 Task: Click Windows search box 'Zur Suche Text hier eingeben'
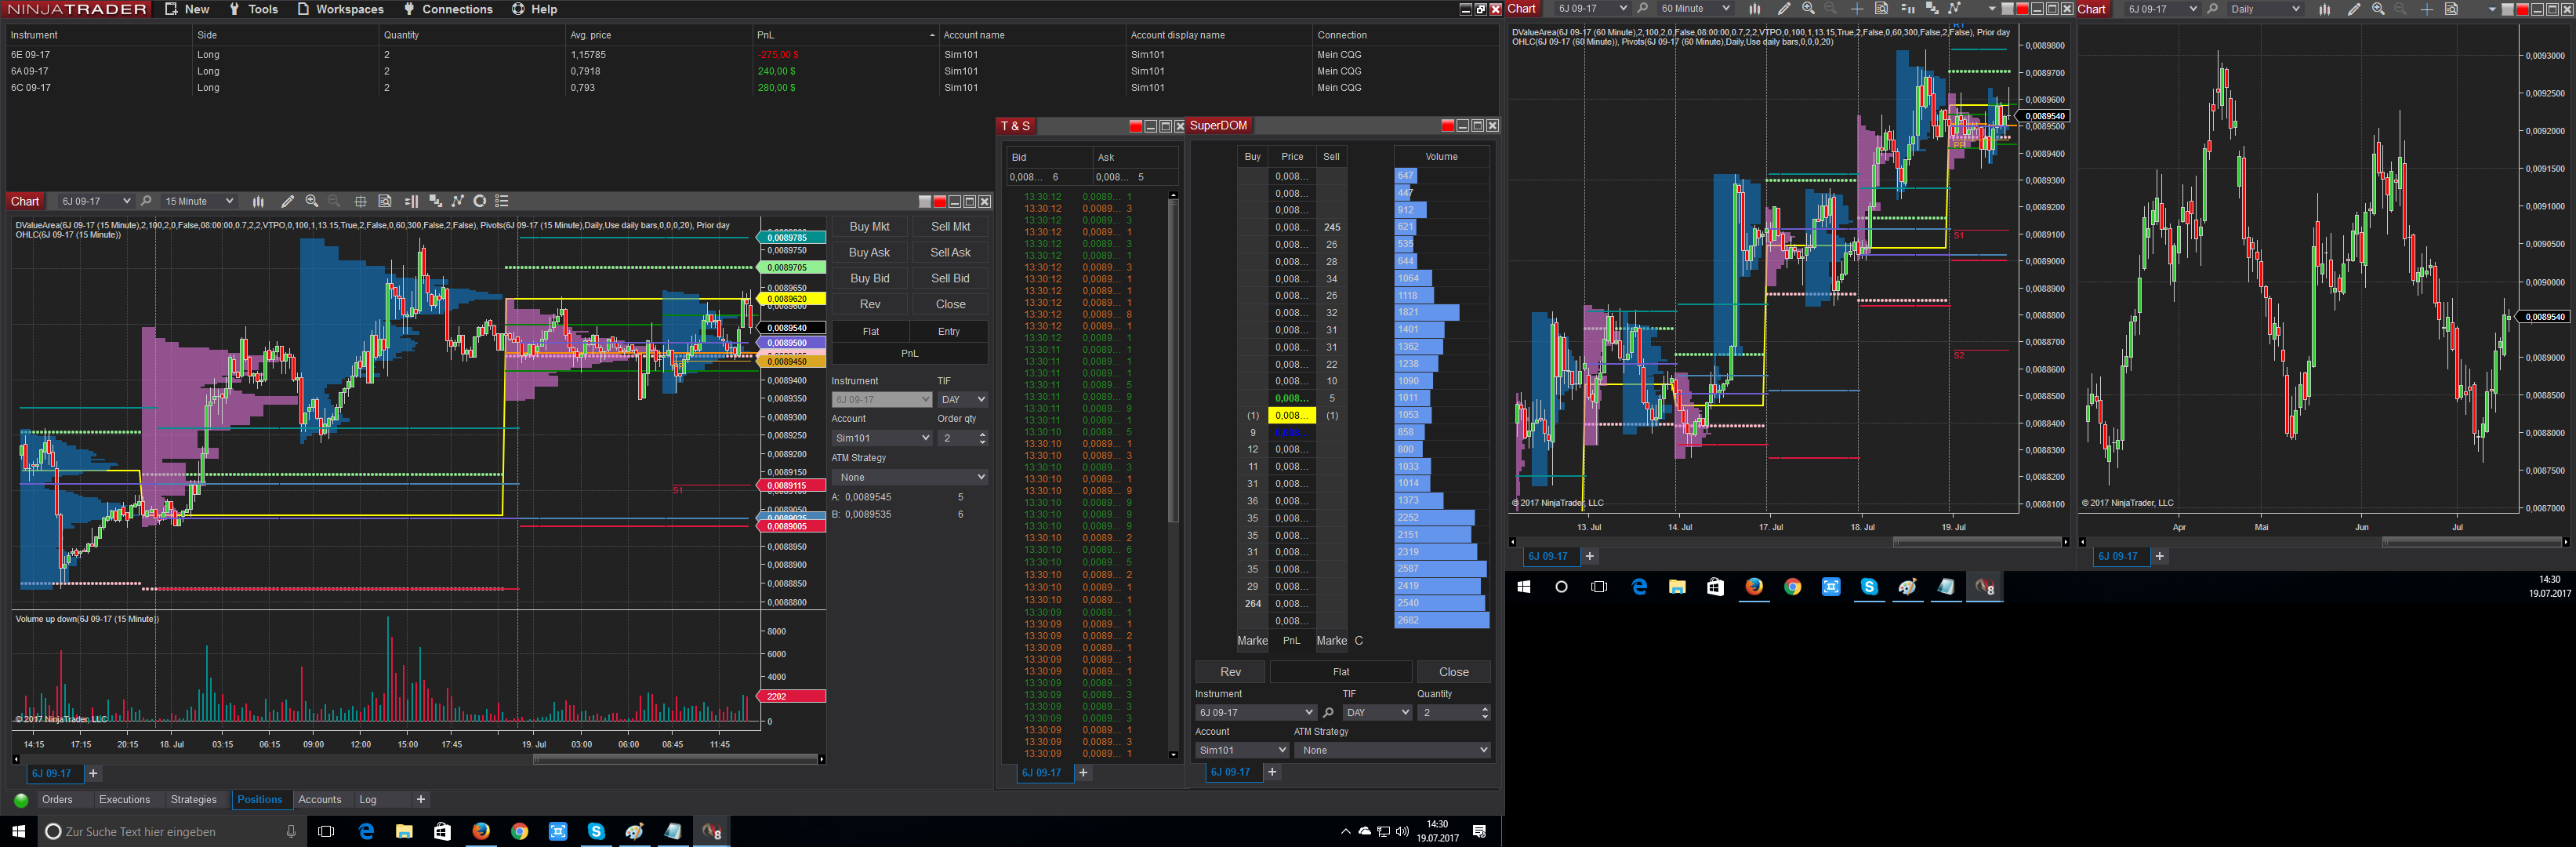(170, 832)
